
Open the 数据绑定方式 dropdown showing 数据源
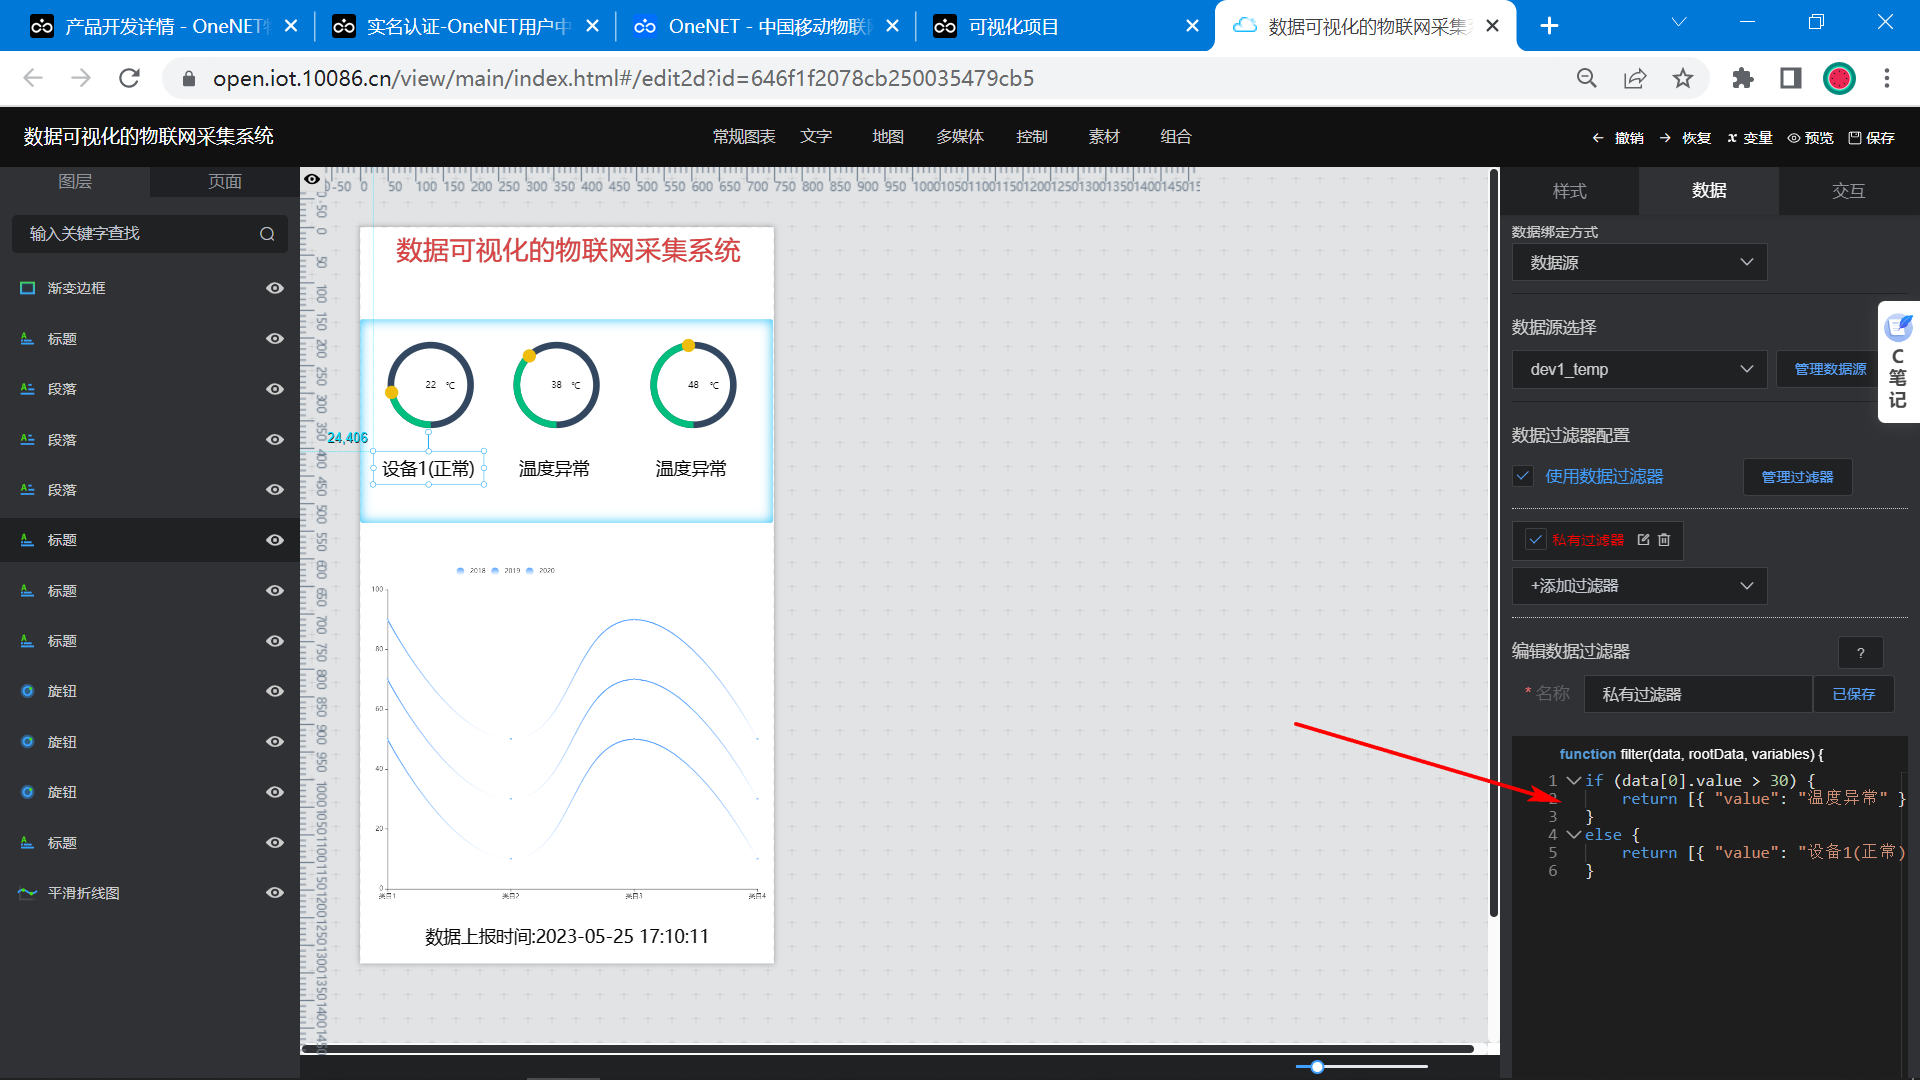[1639, 263]
